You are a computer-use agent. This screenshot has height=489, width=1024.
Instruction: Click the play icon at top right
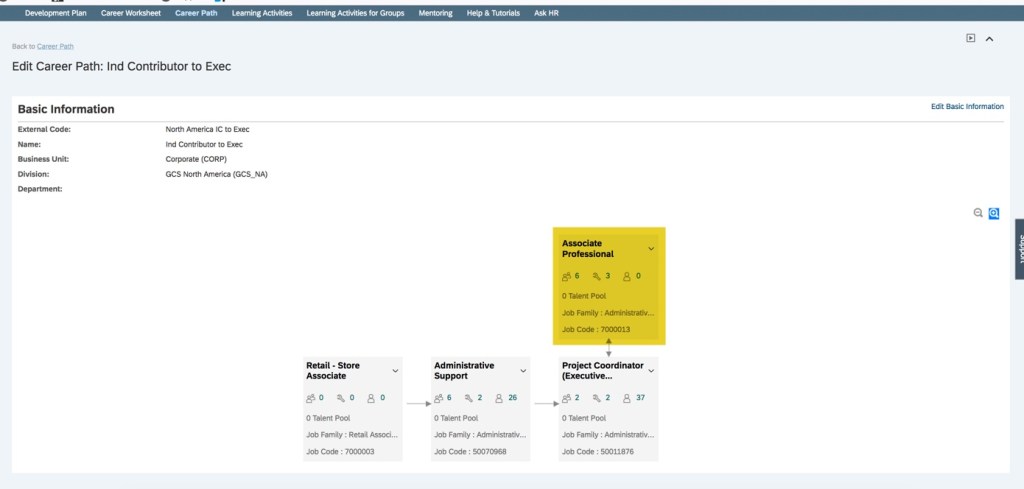[970, 38]
